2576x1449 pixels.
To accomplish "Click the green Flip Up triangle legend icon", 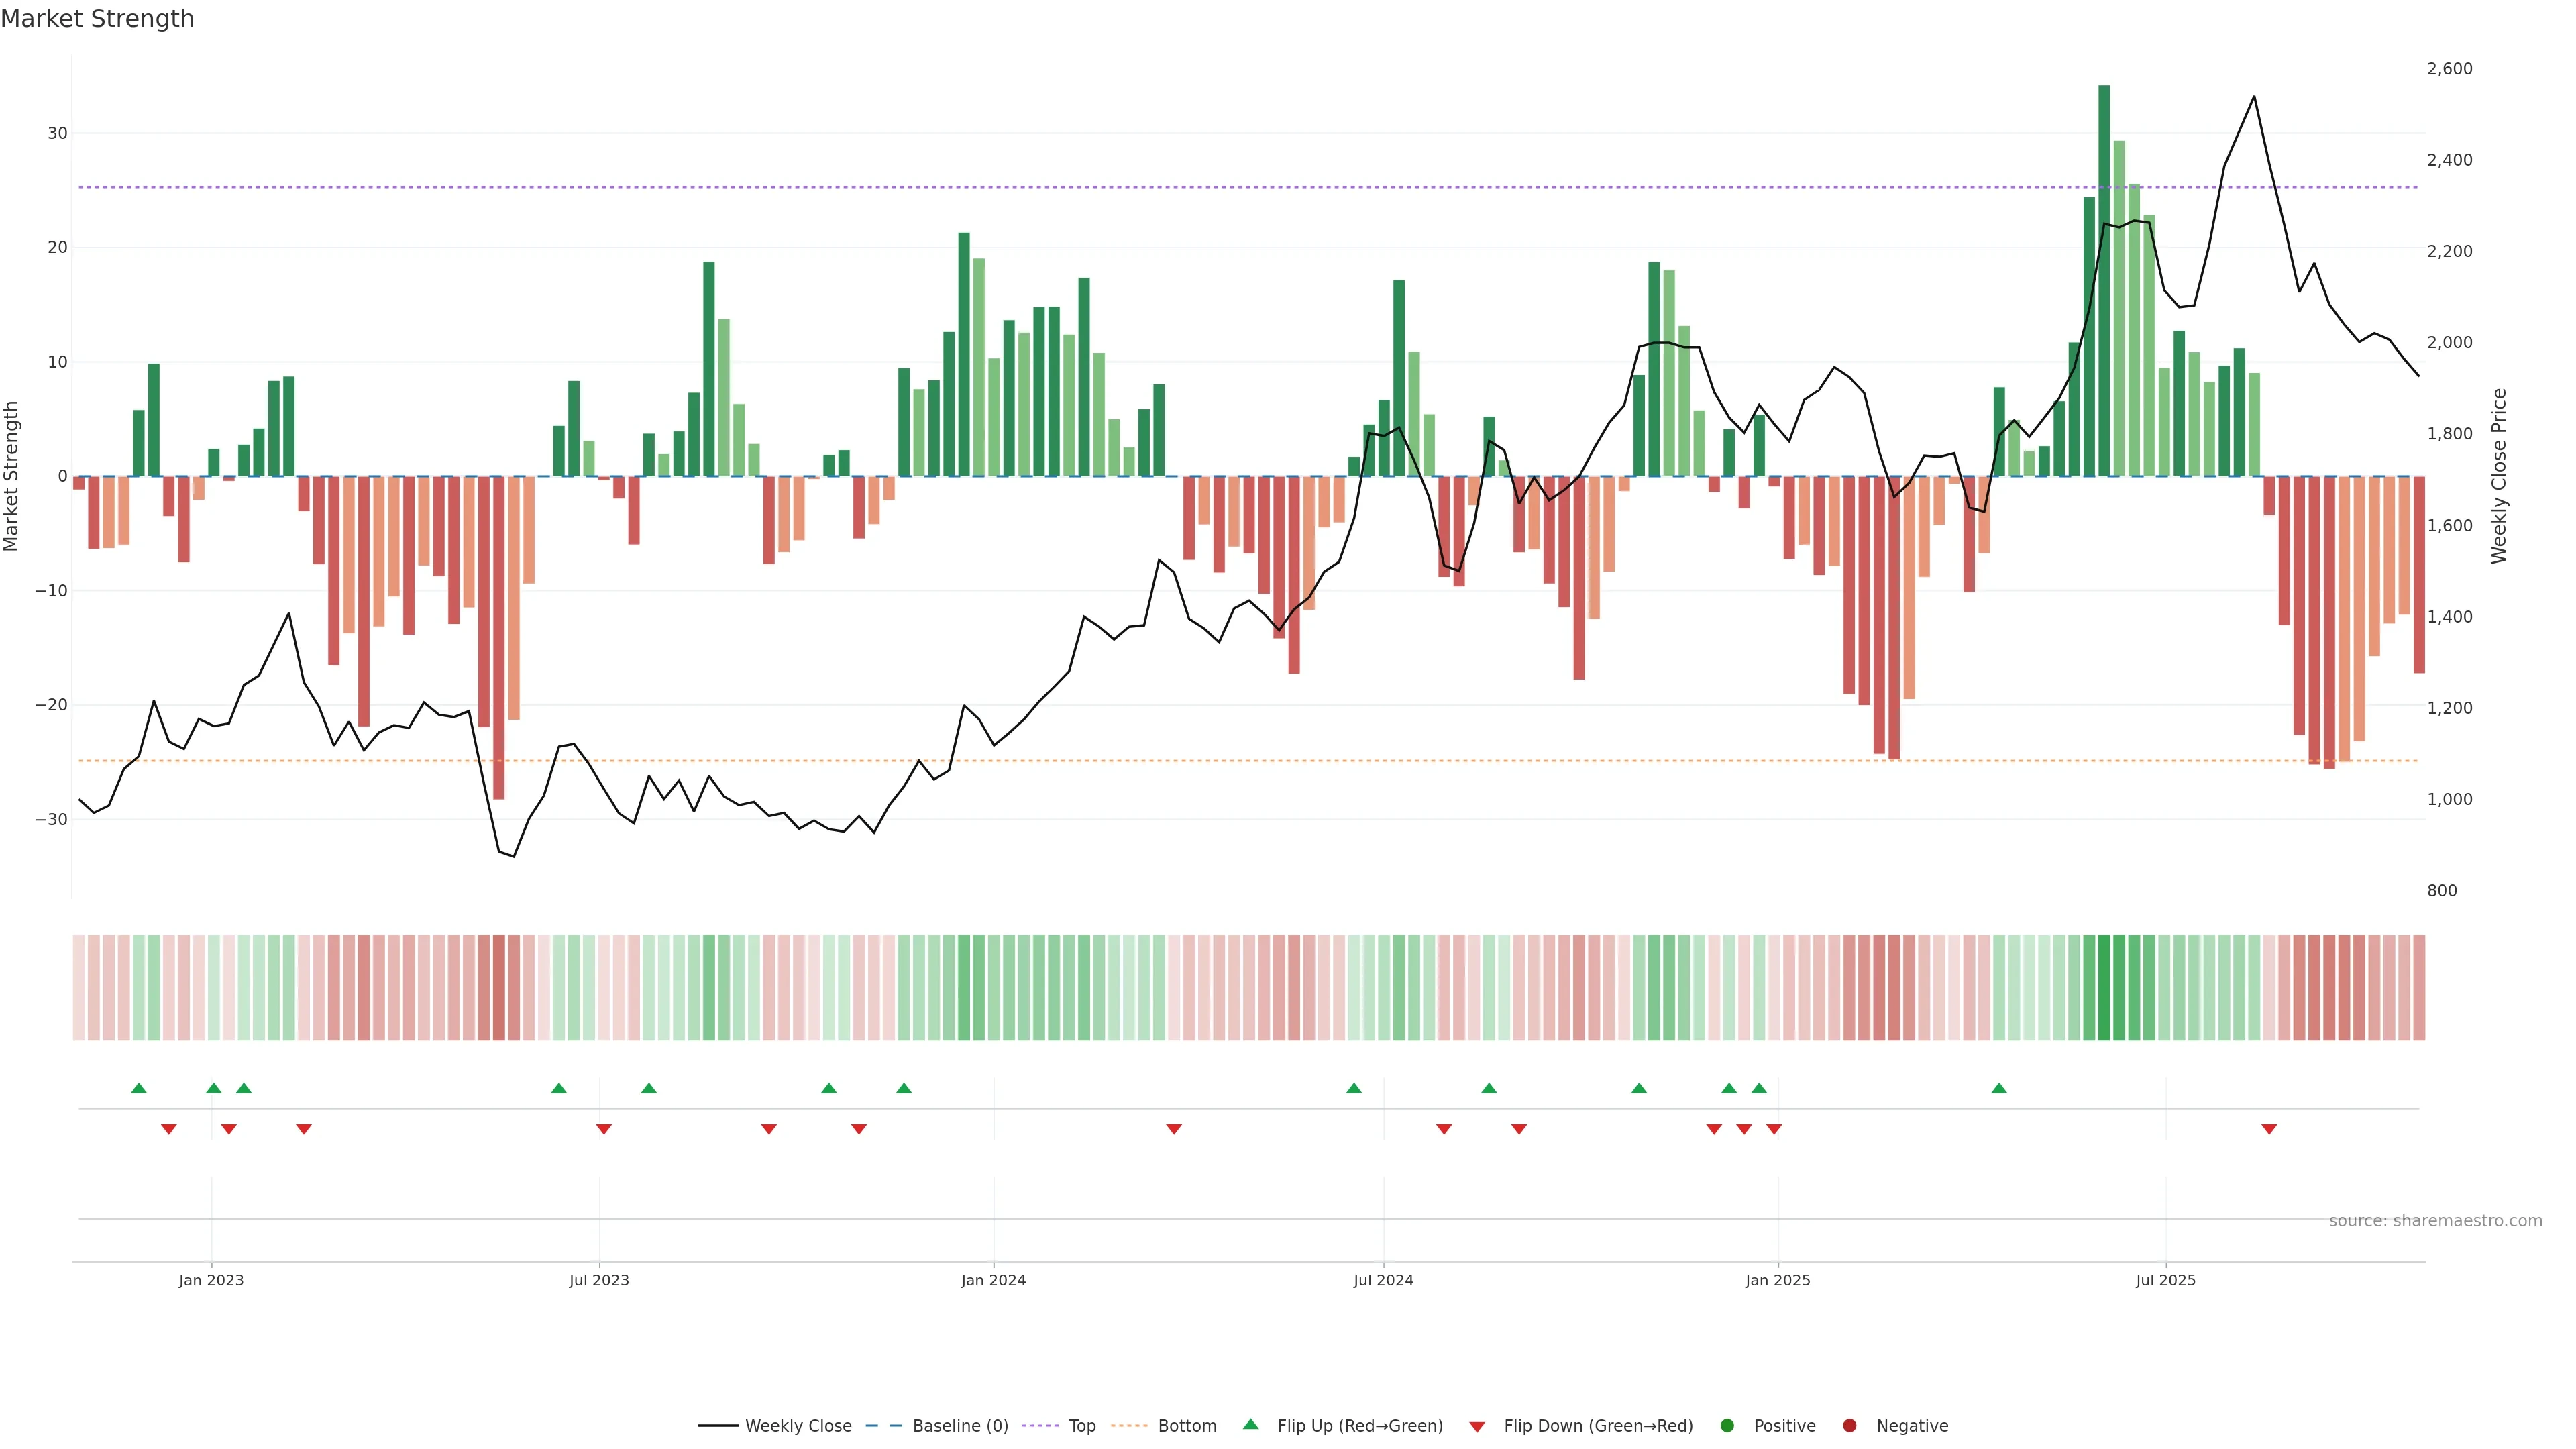I will pos(1250,1424).
